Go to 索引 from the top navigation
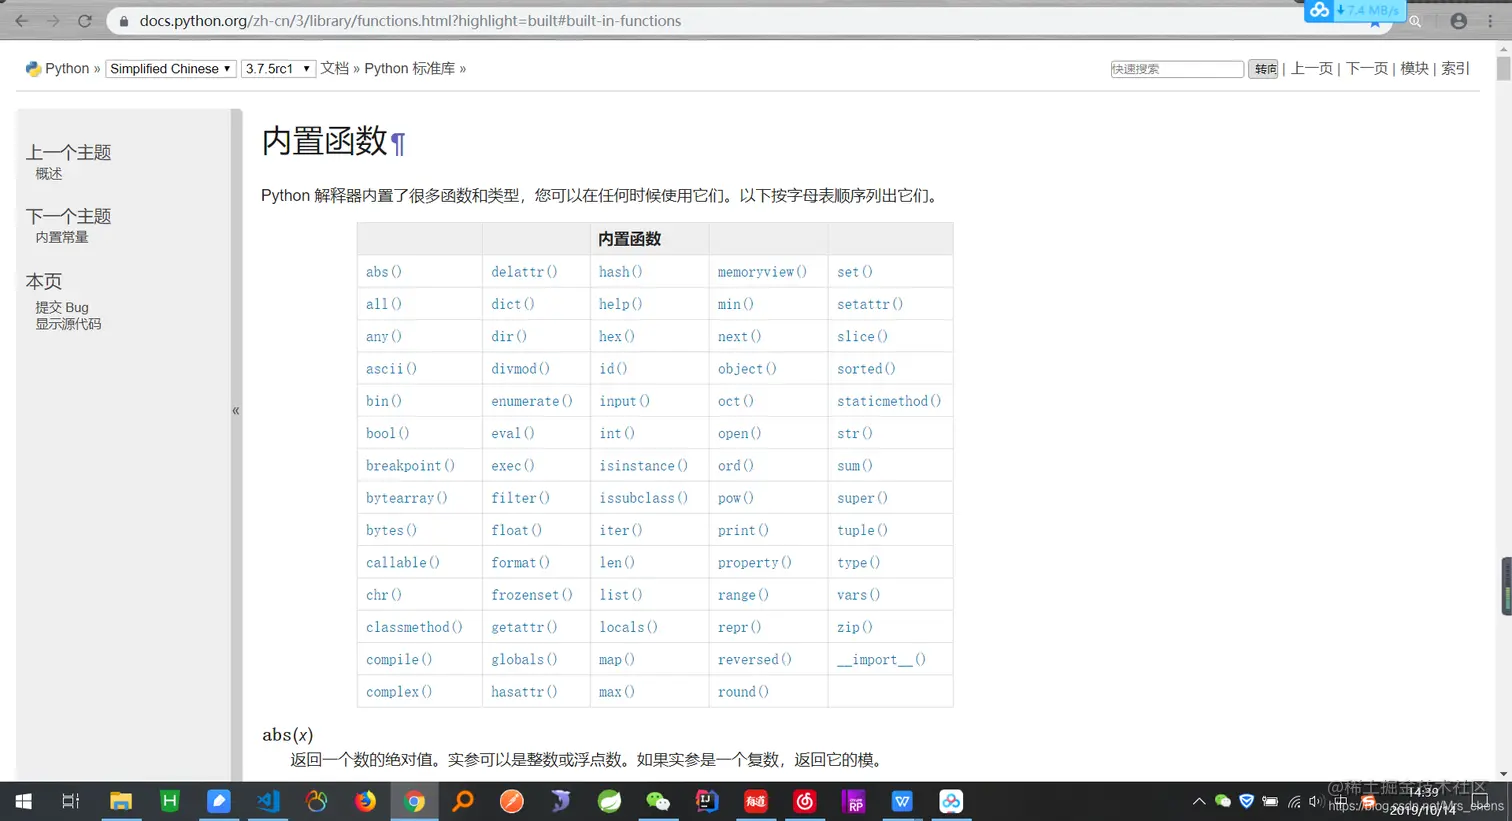The width and height of the screenshot is (1512, 821). (x=1455, y=68)
